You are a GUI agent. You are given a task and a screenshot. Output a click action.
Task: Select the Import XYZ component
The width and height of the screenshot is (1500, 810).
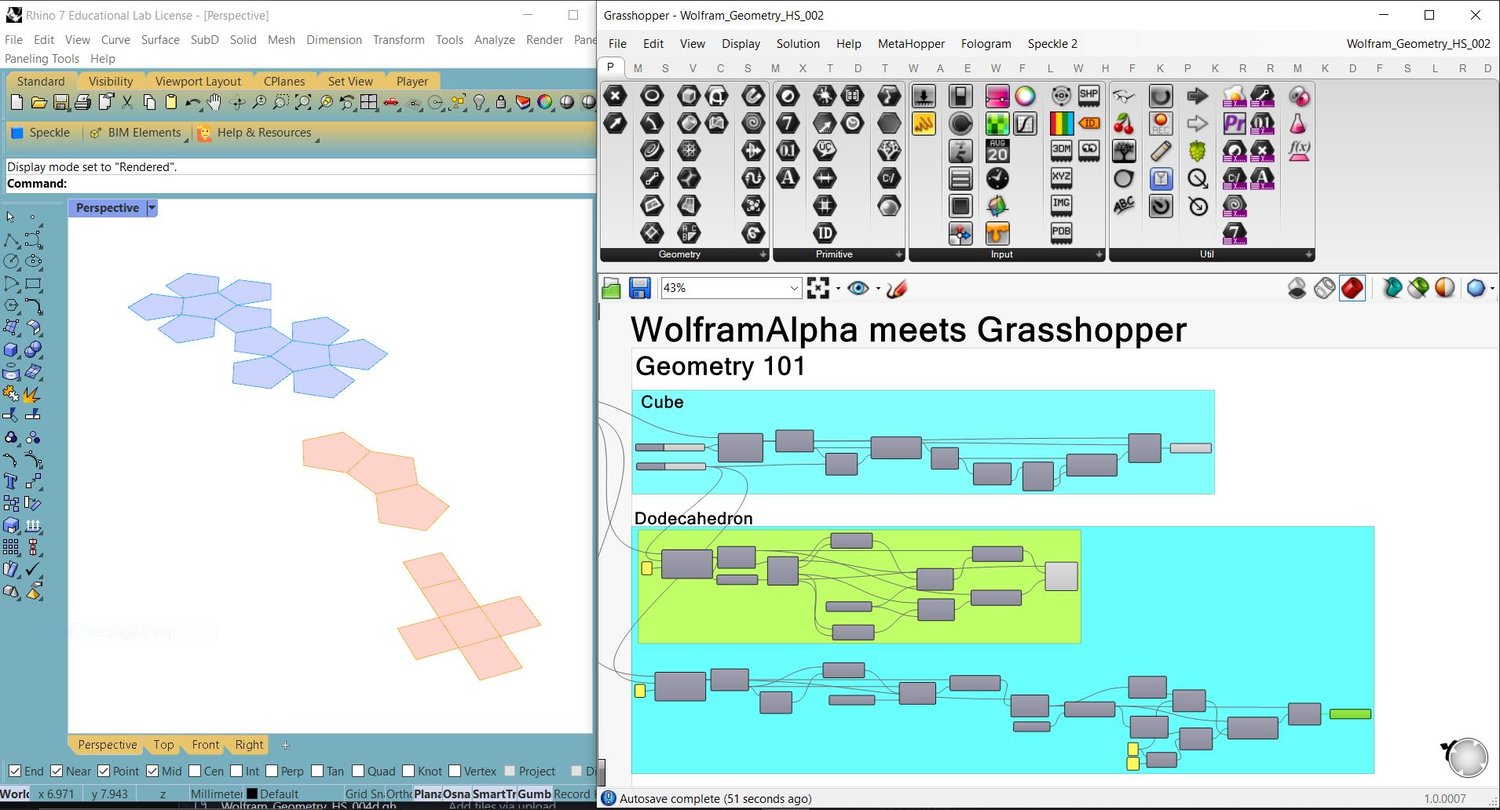(1062, 178)
